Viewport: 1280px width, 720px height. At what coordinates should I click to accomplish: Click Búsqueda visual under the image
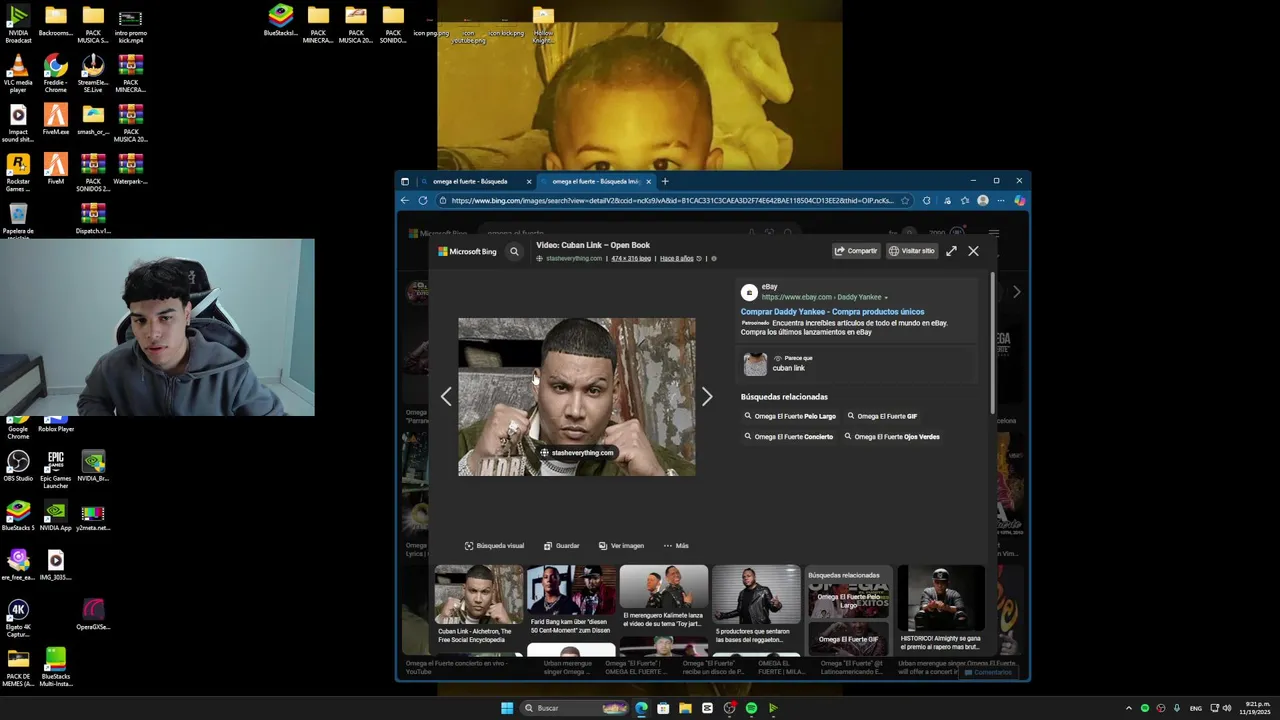click(495, 546)
